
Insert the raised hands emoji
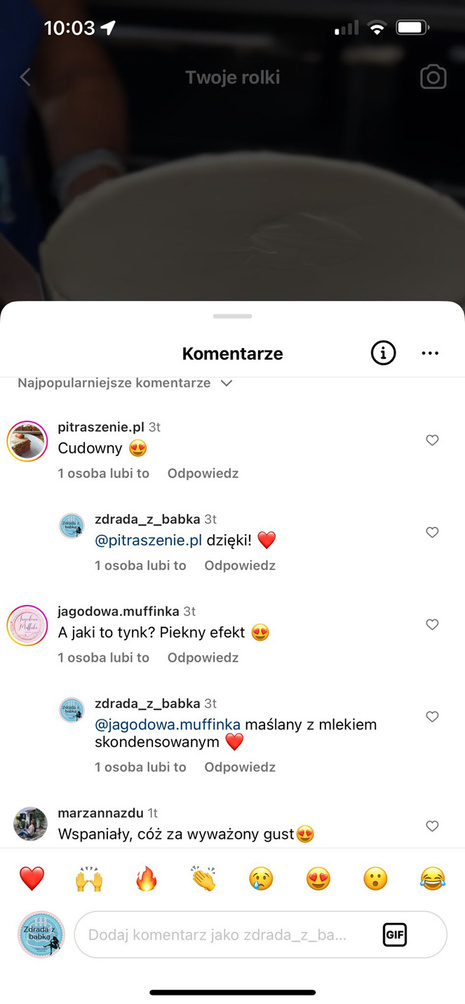click(88, 878)
